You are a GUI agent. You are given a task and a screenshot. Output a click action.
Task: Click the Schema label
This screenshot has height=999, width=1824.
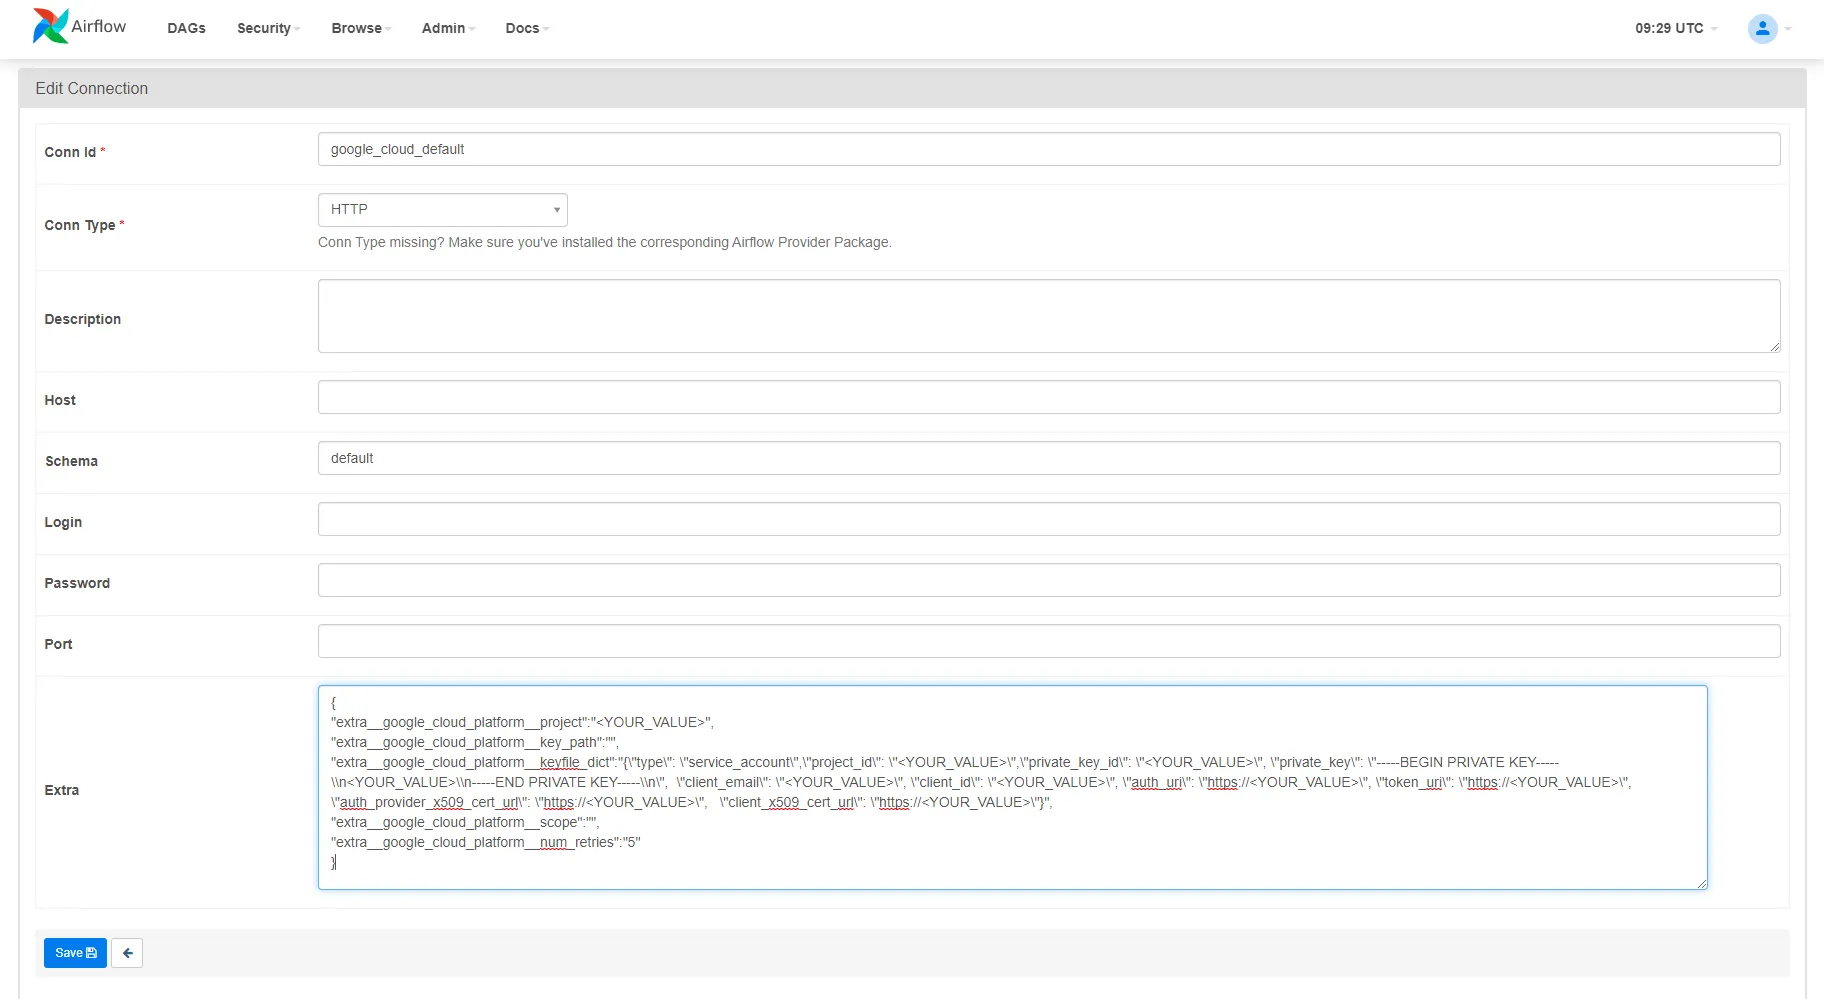pos(71,461)
